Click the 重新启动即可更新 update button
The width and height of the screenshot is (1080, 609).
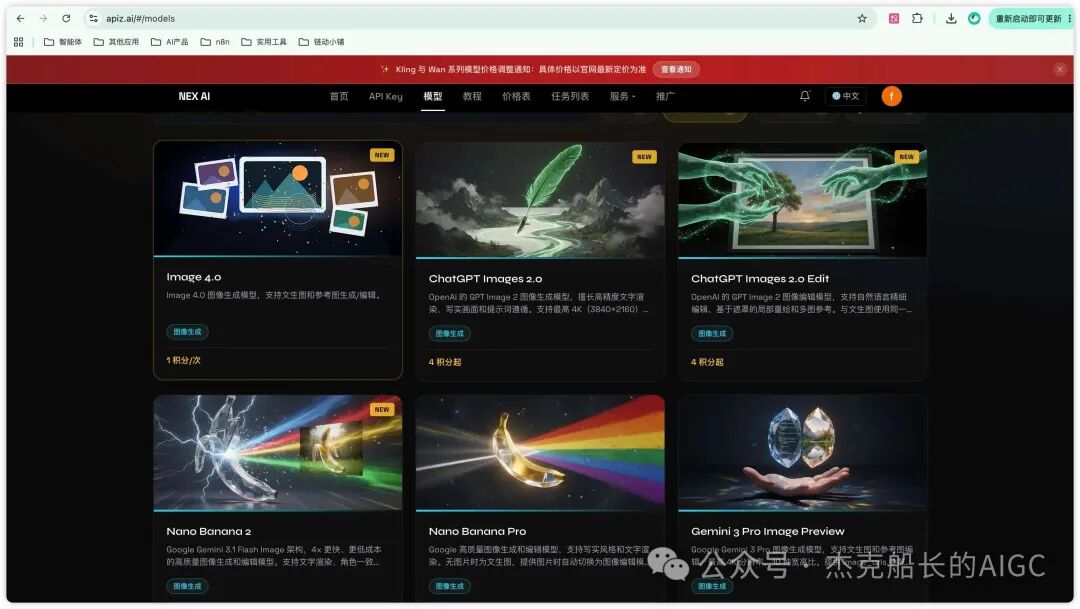click(x=1028, y=19)
